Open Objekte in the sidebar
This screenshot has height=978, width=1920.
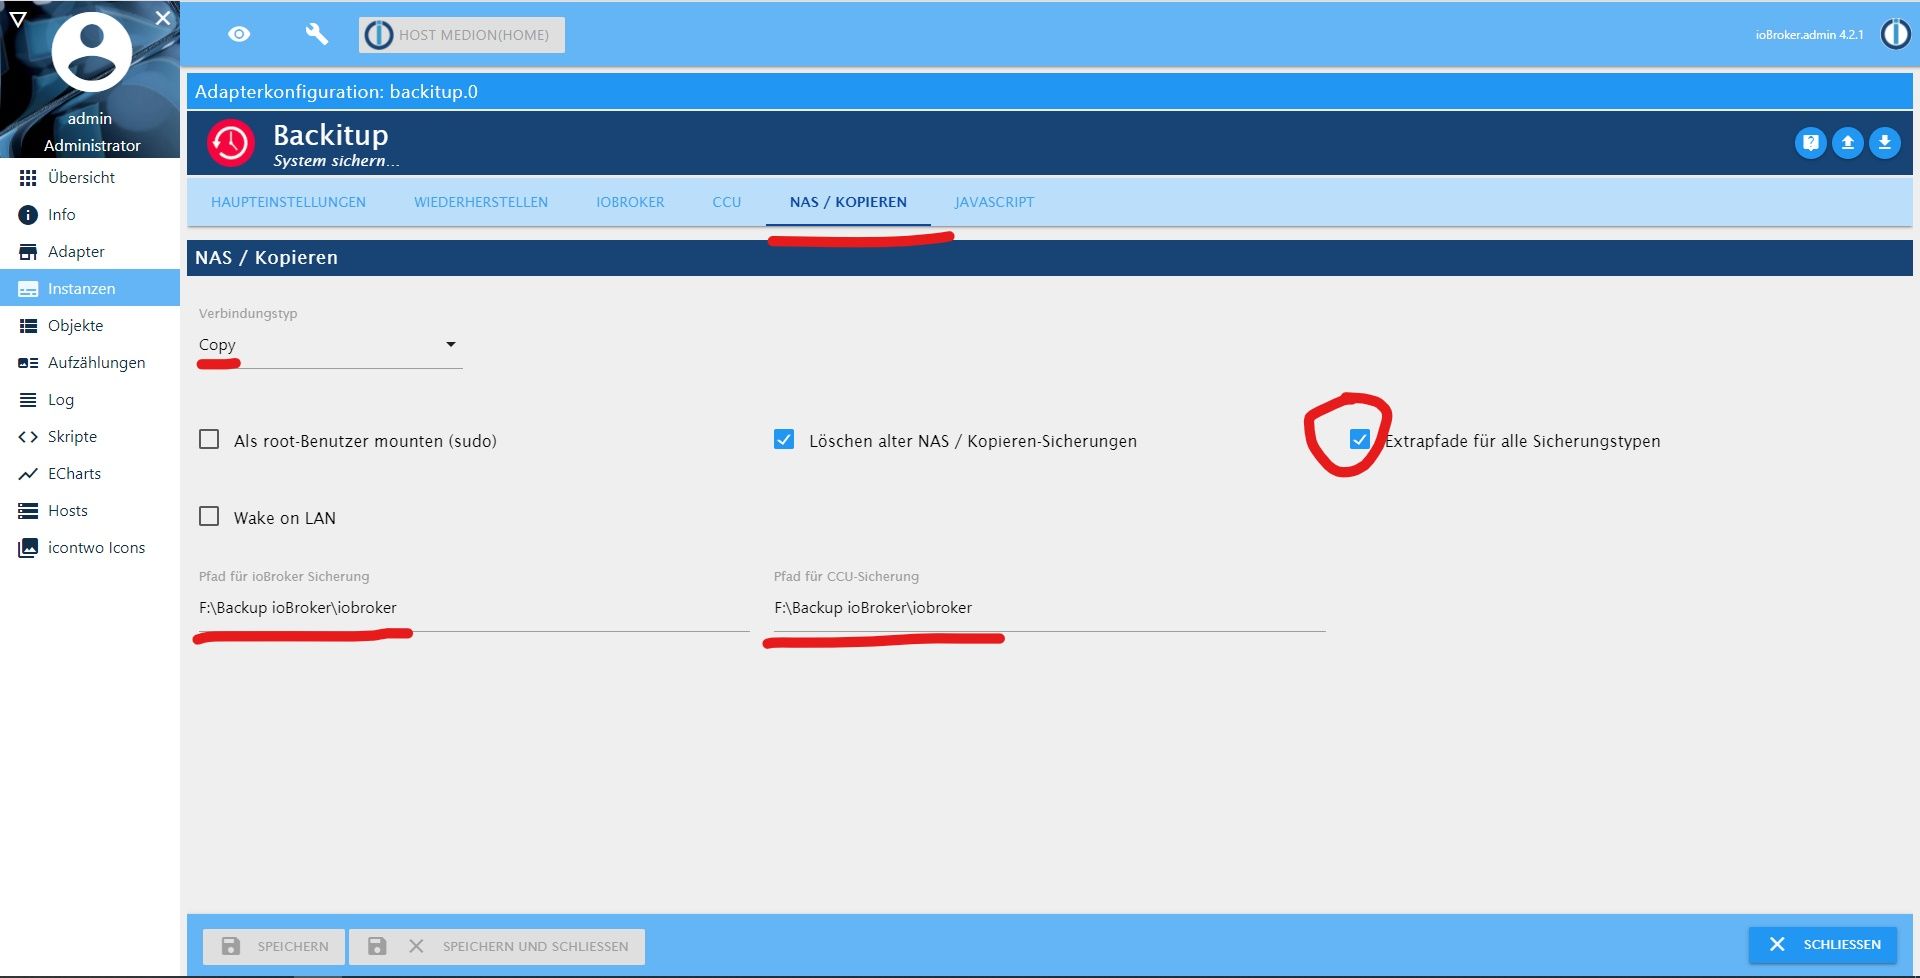pos(90,325)
